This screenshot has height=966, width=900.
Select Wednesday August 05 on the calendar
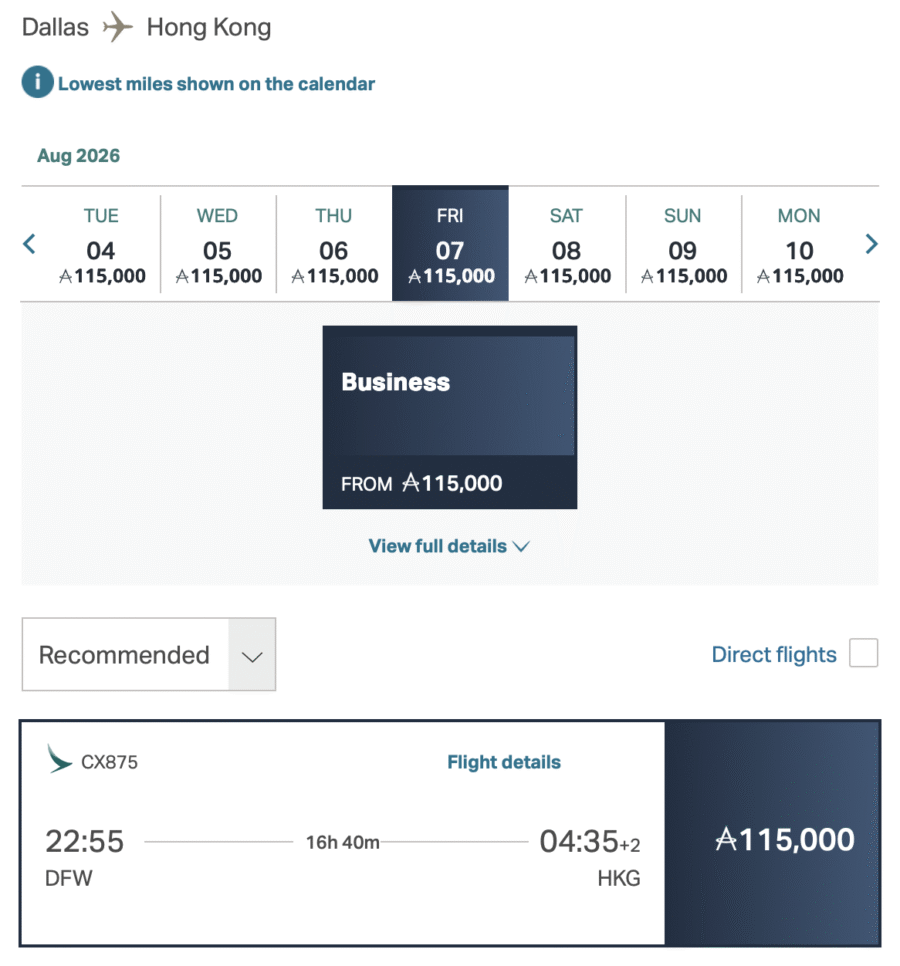pos(217,243)
